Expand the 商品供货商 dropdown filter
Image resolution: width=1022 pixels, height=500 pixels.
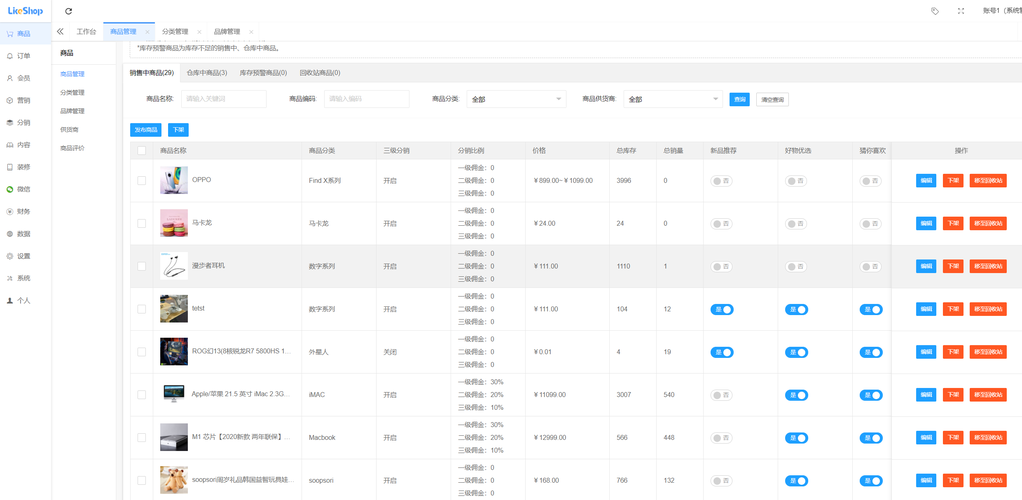(x=672, y=100)
